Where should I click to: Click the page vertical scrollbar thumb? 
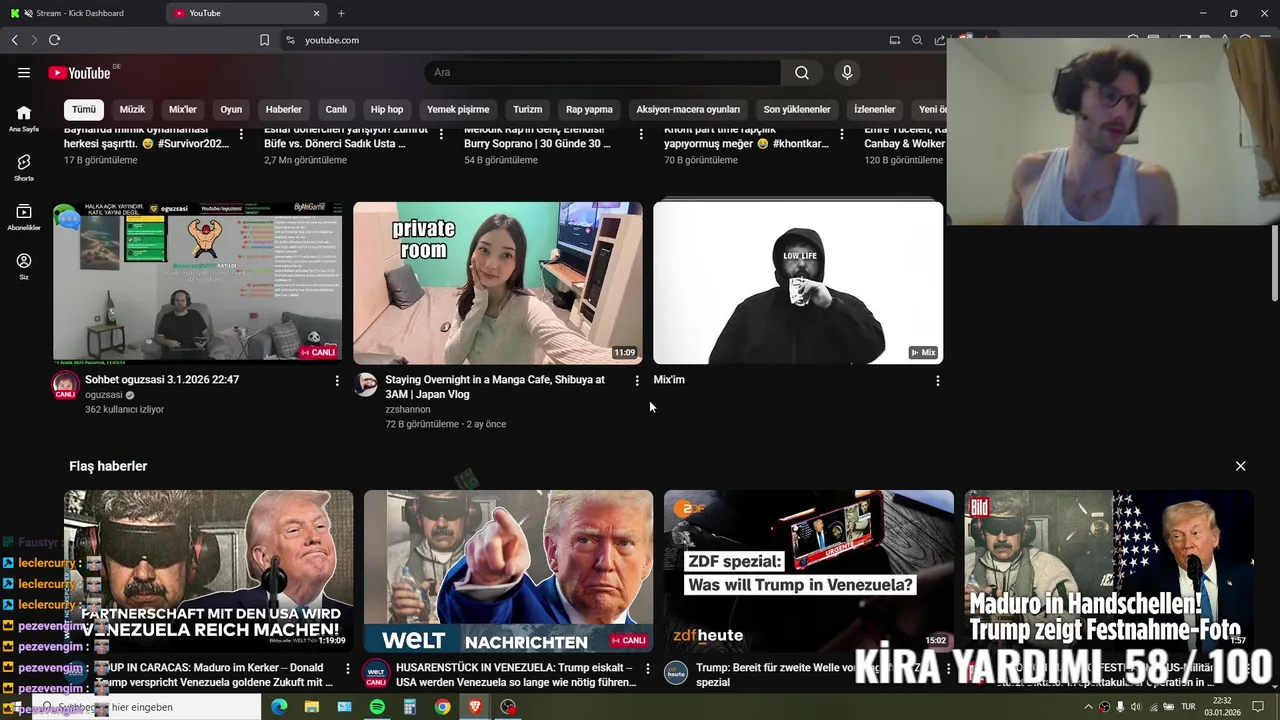(x=1275, y=263)
